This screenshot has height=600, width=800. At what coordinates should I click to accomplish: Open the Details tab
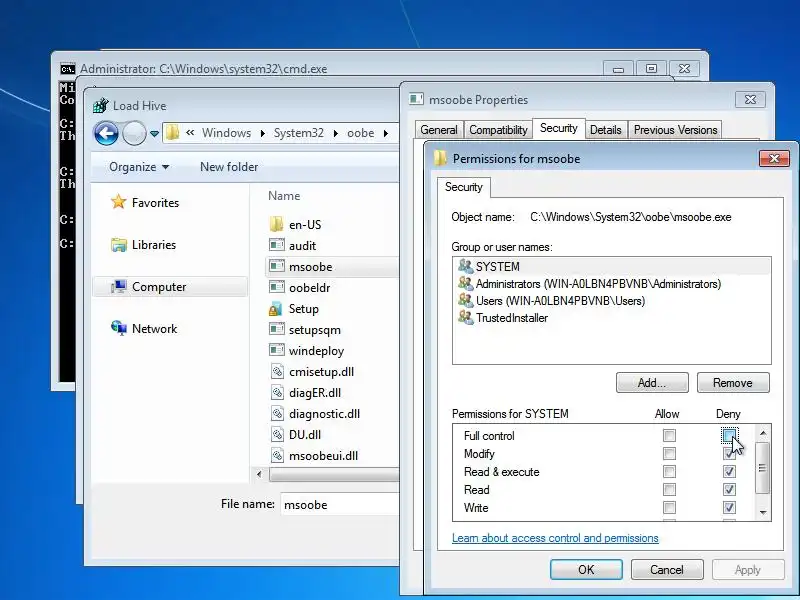click(x=606, y=130)
